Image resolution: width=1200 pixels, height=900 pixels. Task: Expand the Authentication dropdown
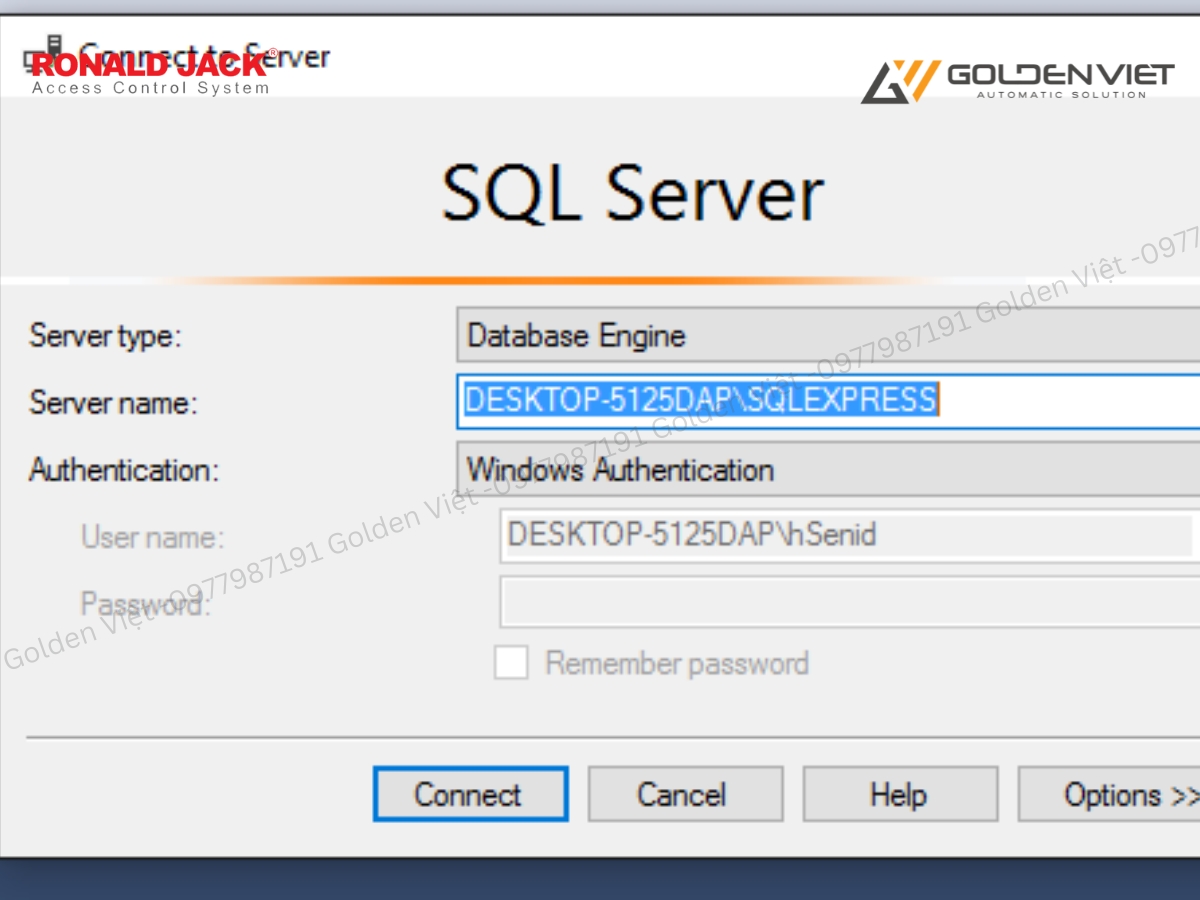tap(828, 469)
